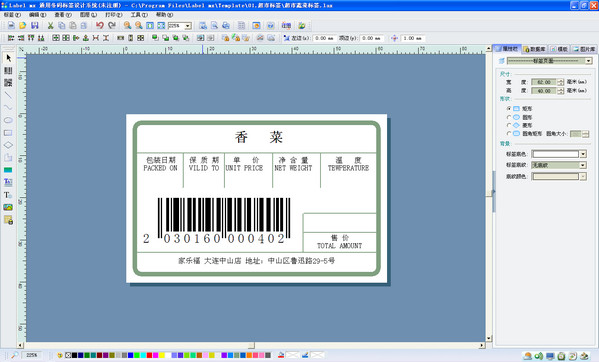Pick the yellow color swatch in bottom palette

pos(162,355)
